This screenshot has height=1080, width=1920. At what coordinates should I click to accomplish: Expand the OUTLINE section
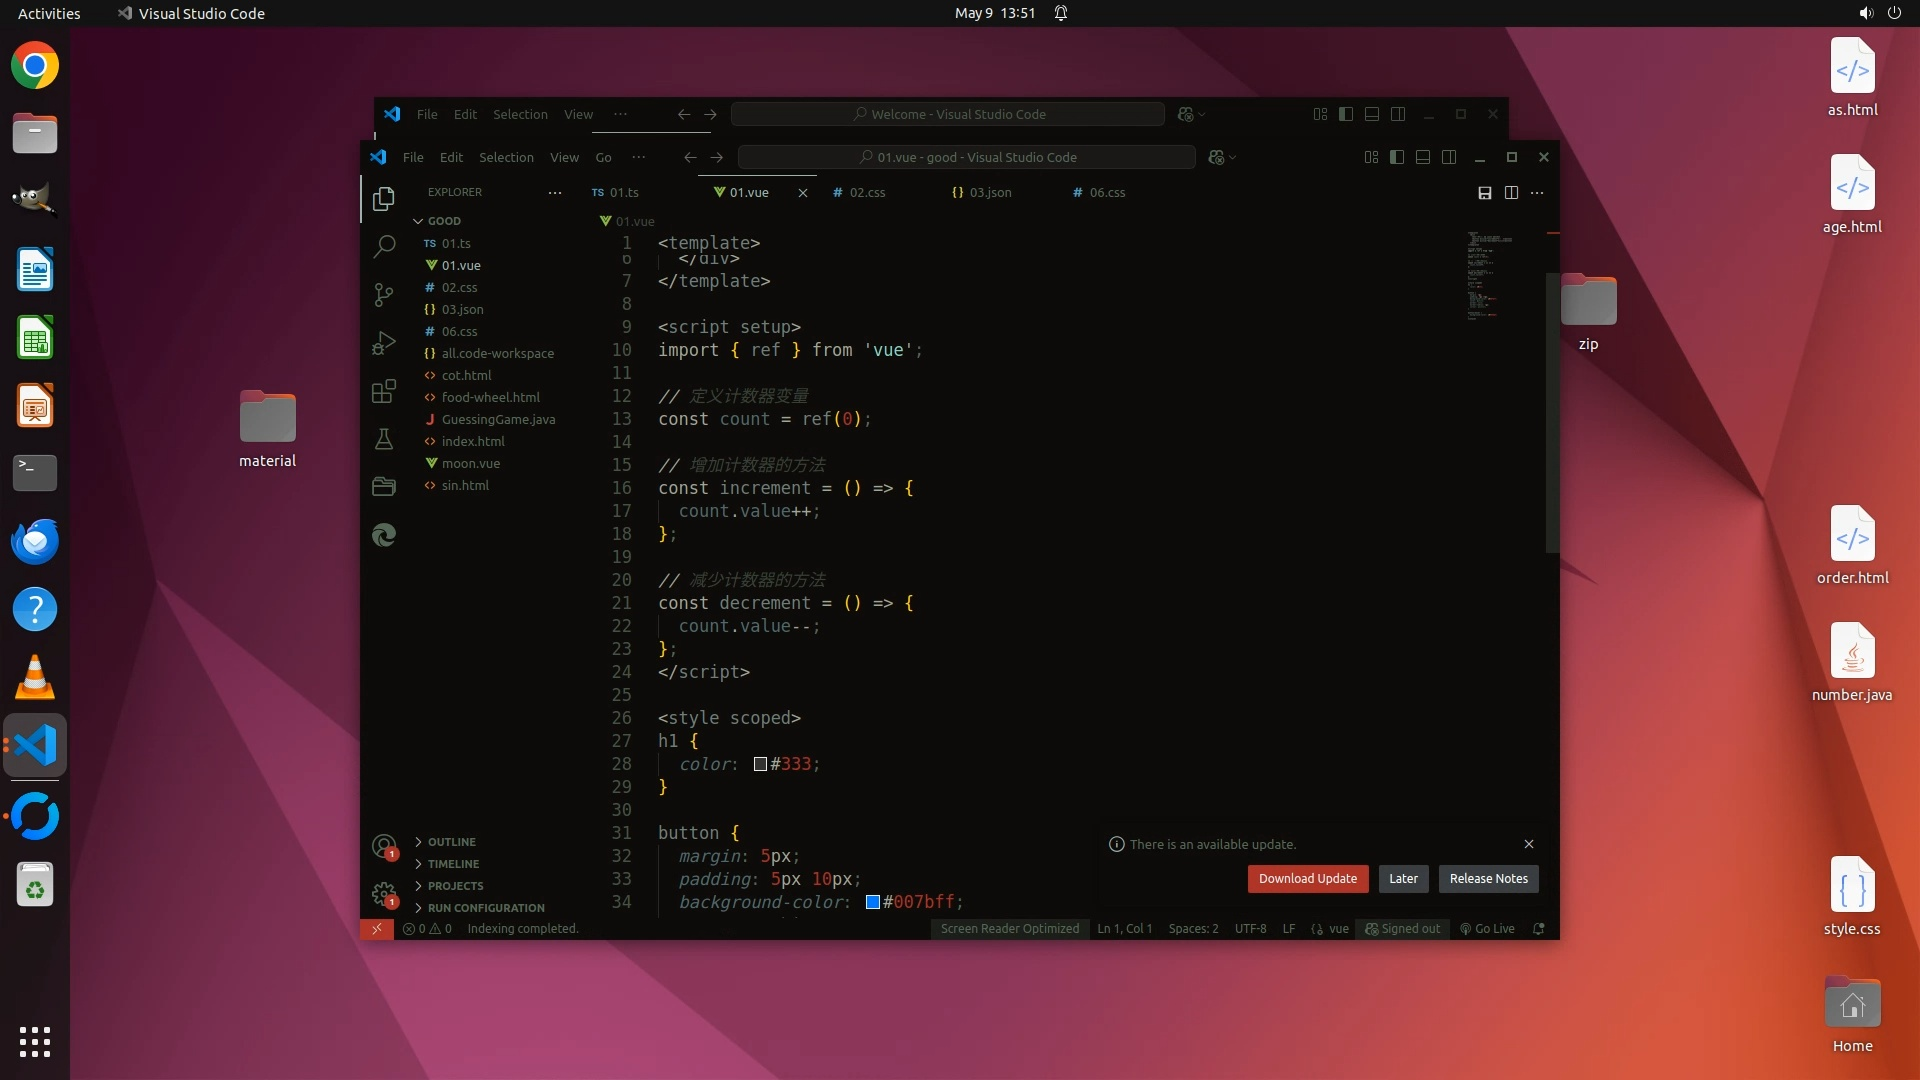452,842
